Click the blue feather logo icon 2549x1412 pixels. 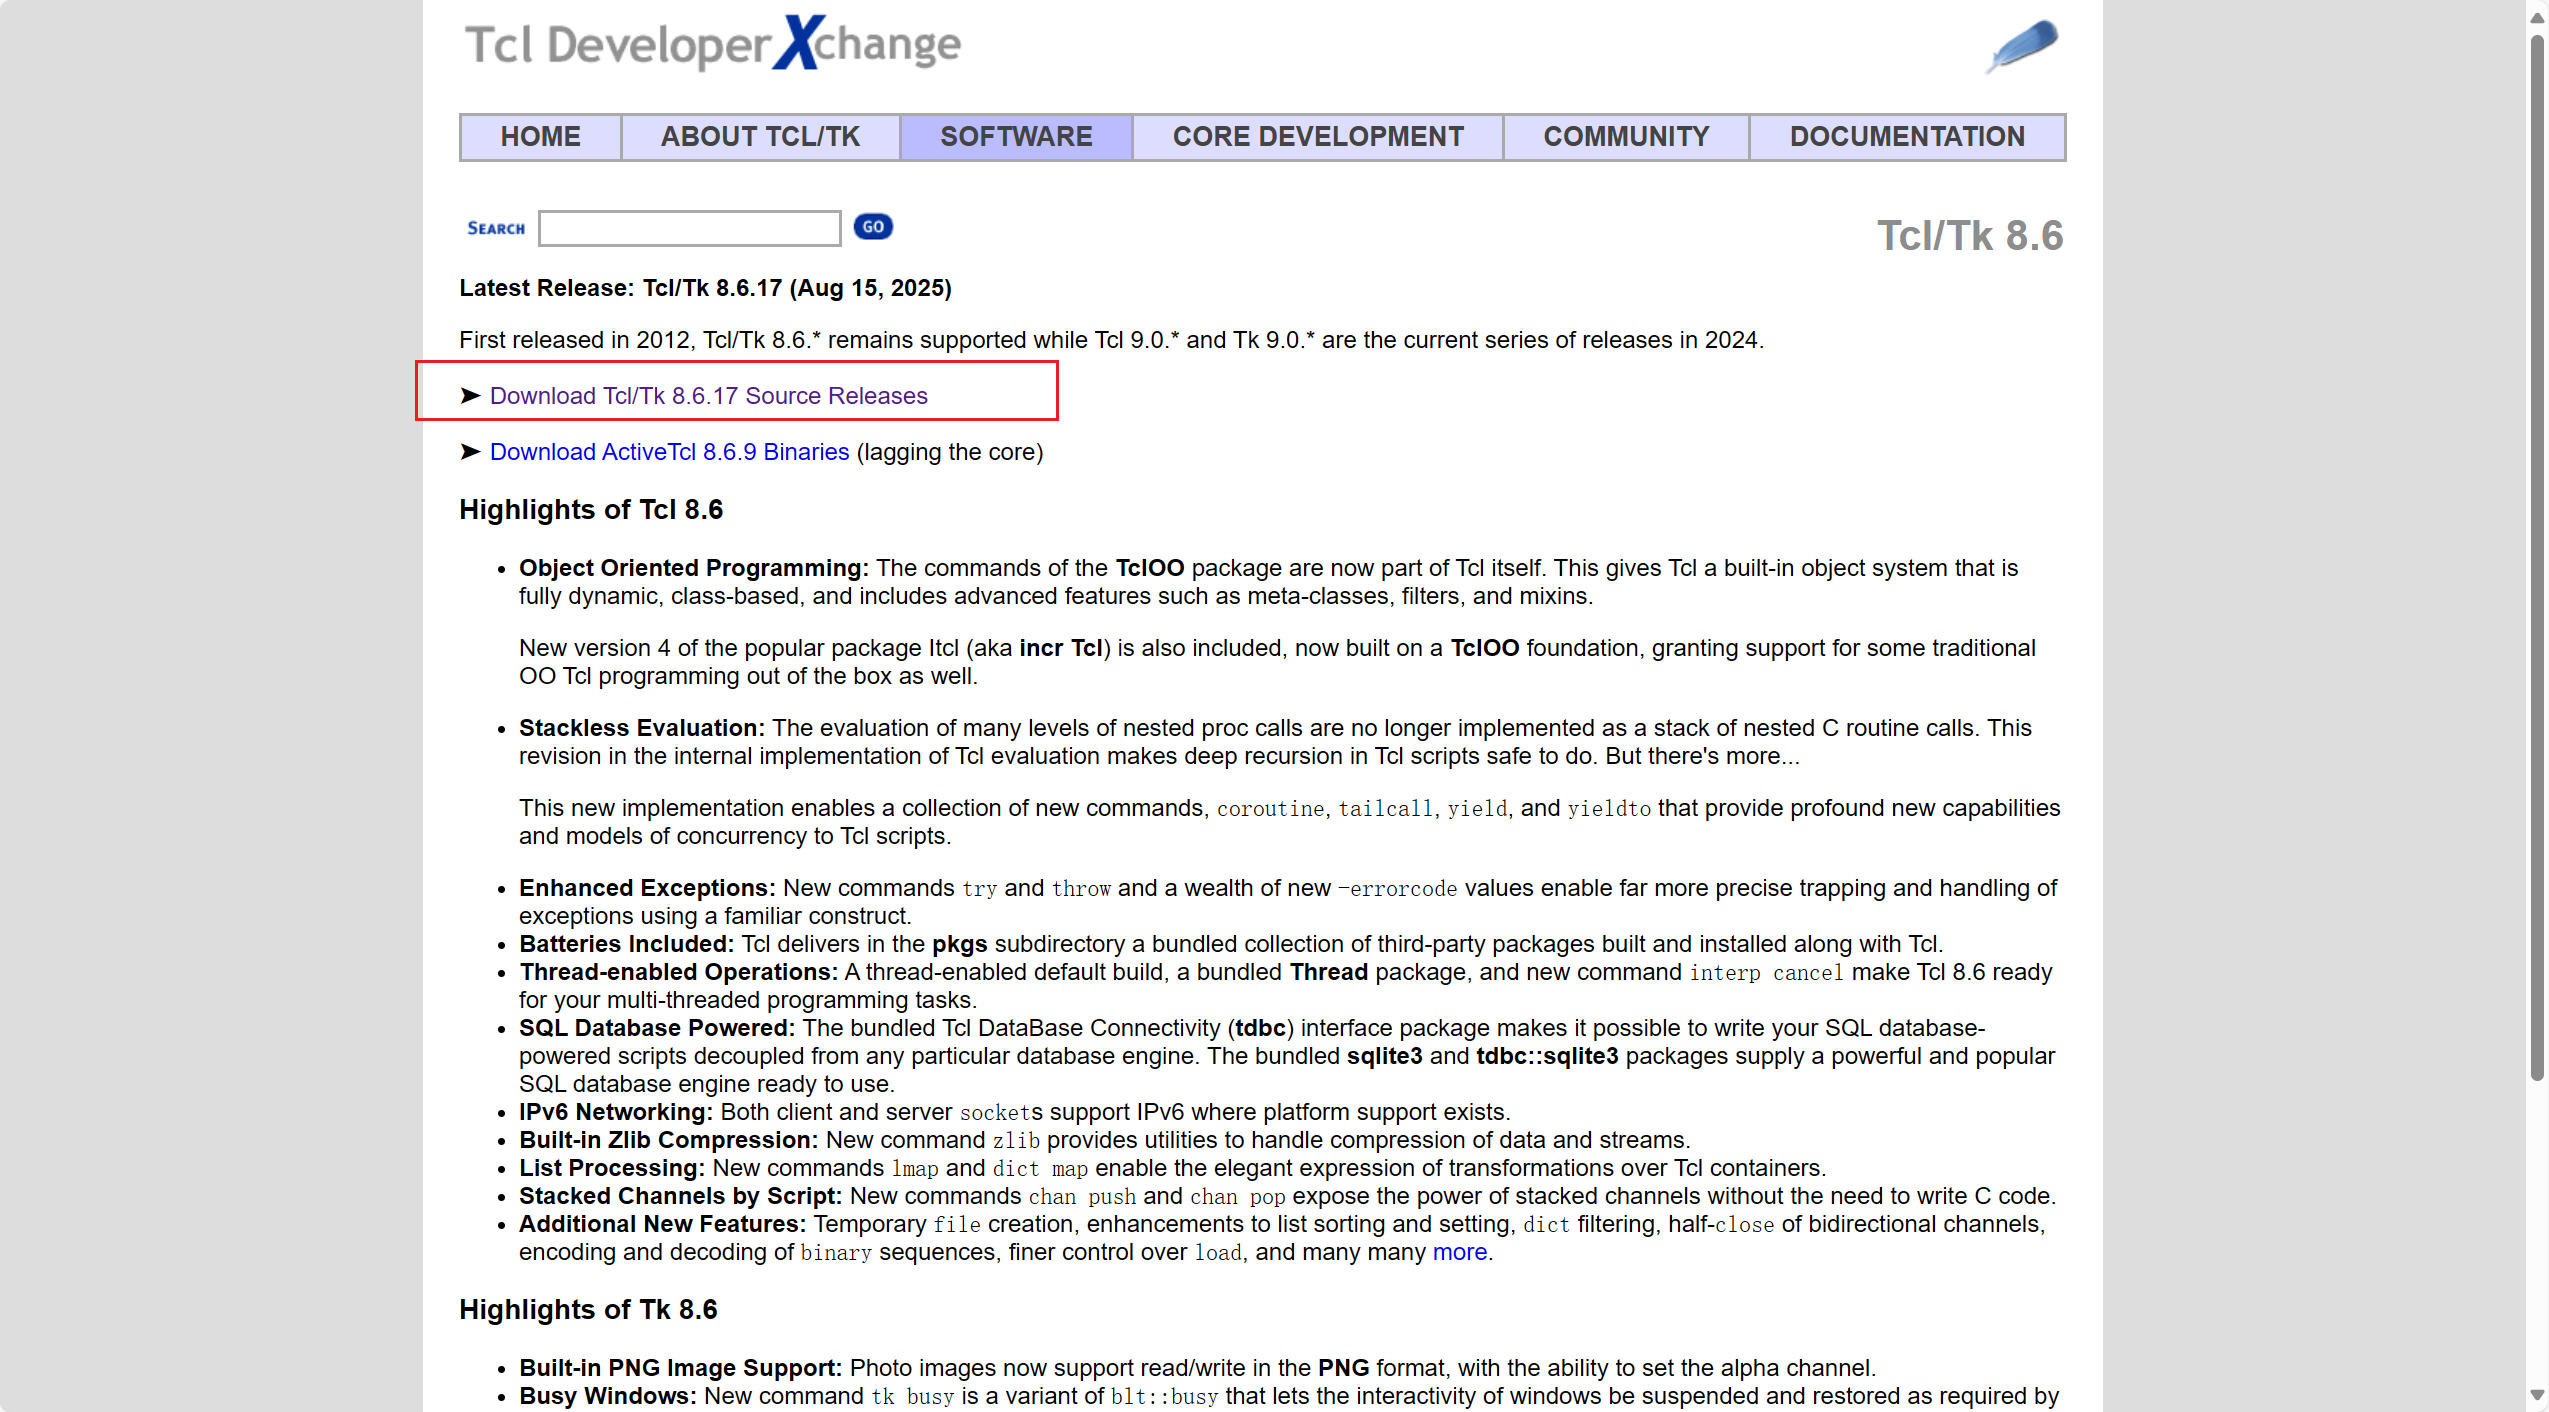click(x=2020, y=47)
